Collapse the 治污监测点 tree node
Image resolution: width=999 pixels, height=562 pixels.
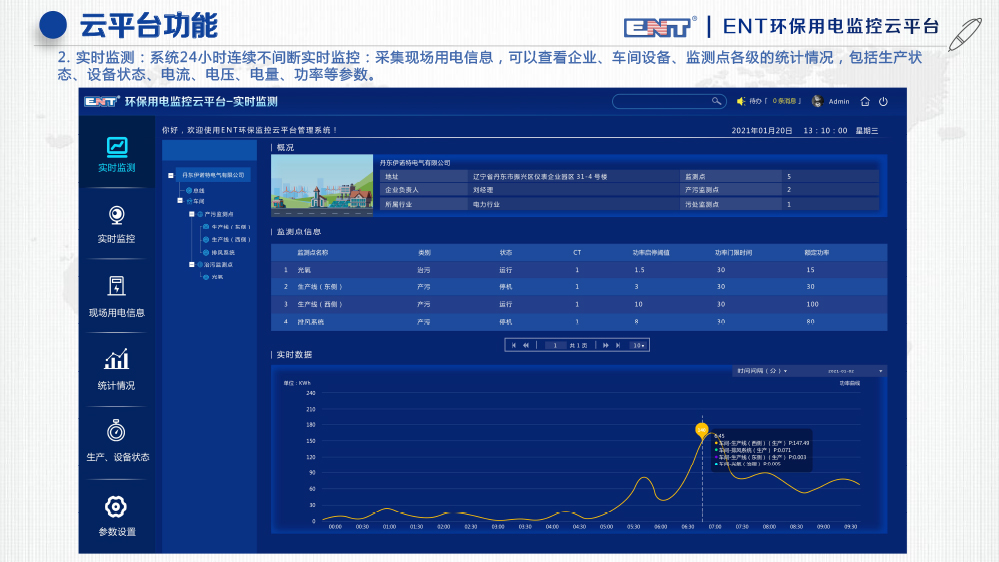[x=192, y=265]
